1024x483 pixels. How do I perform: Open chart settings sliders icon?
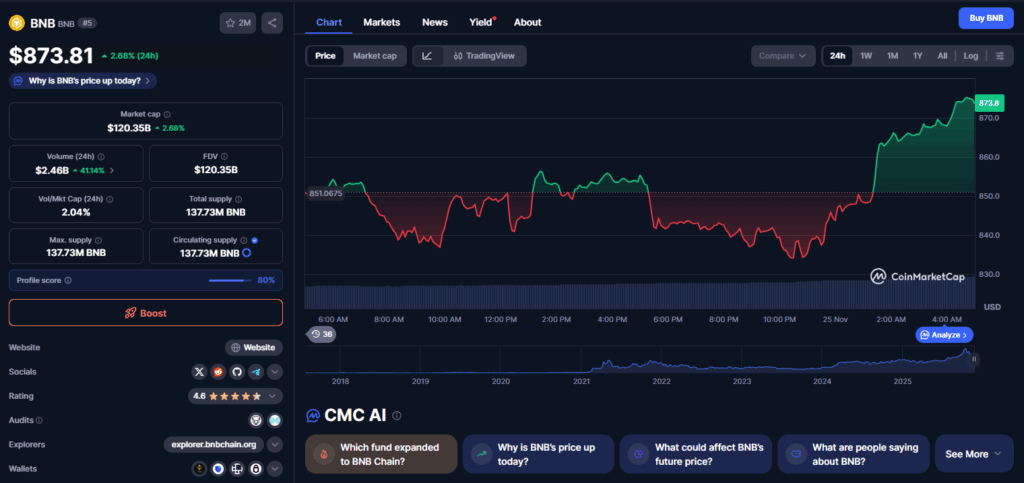point(1000,56)
